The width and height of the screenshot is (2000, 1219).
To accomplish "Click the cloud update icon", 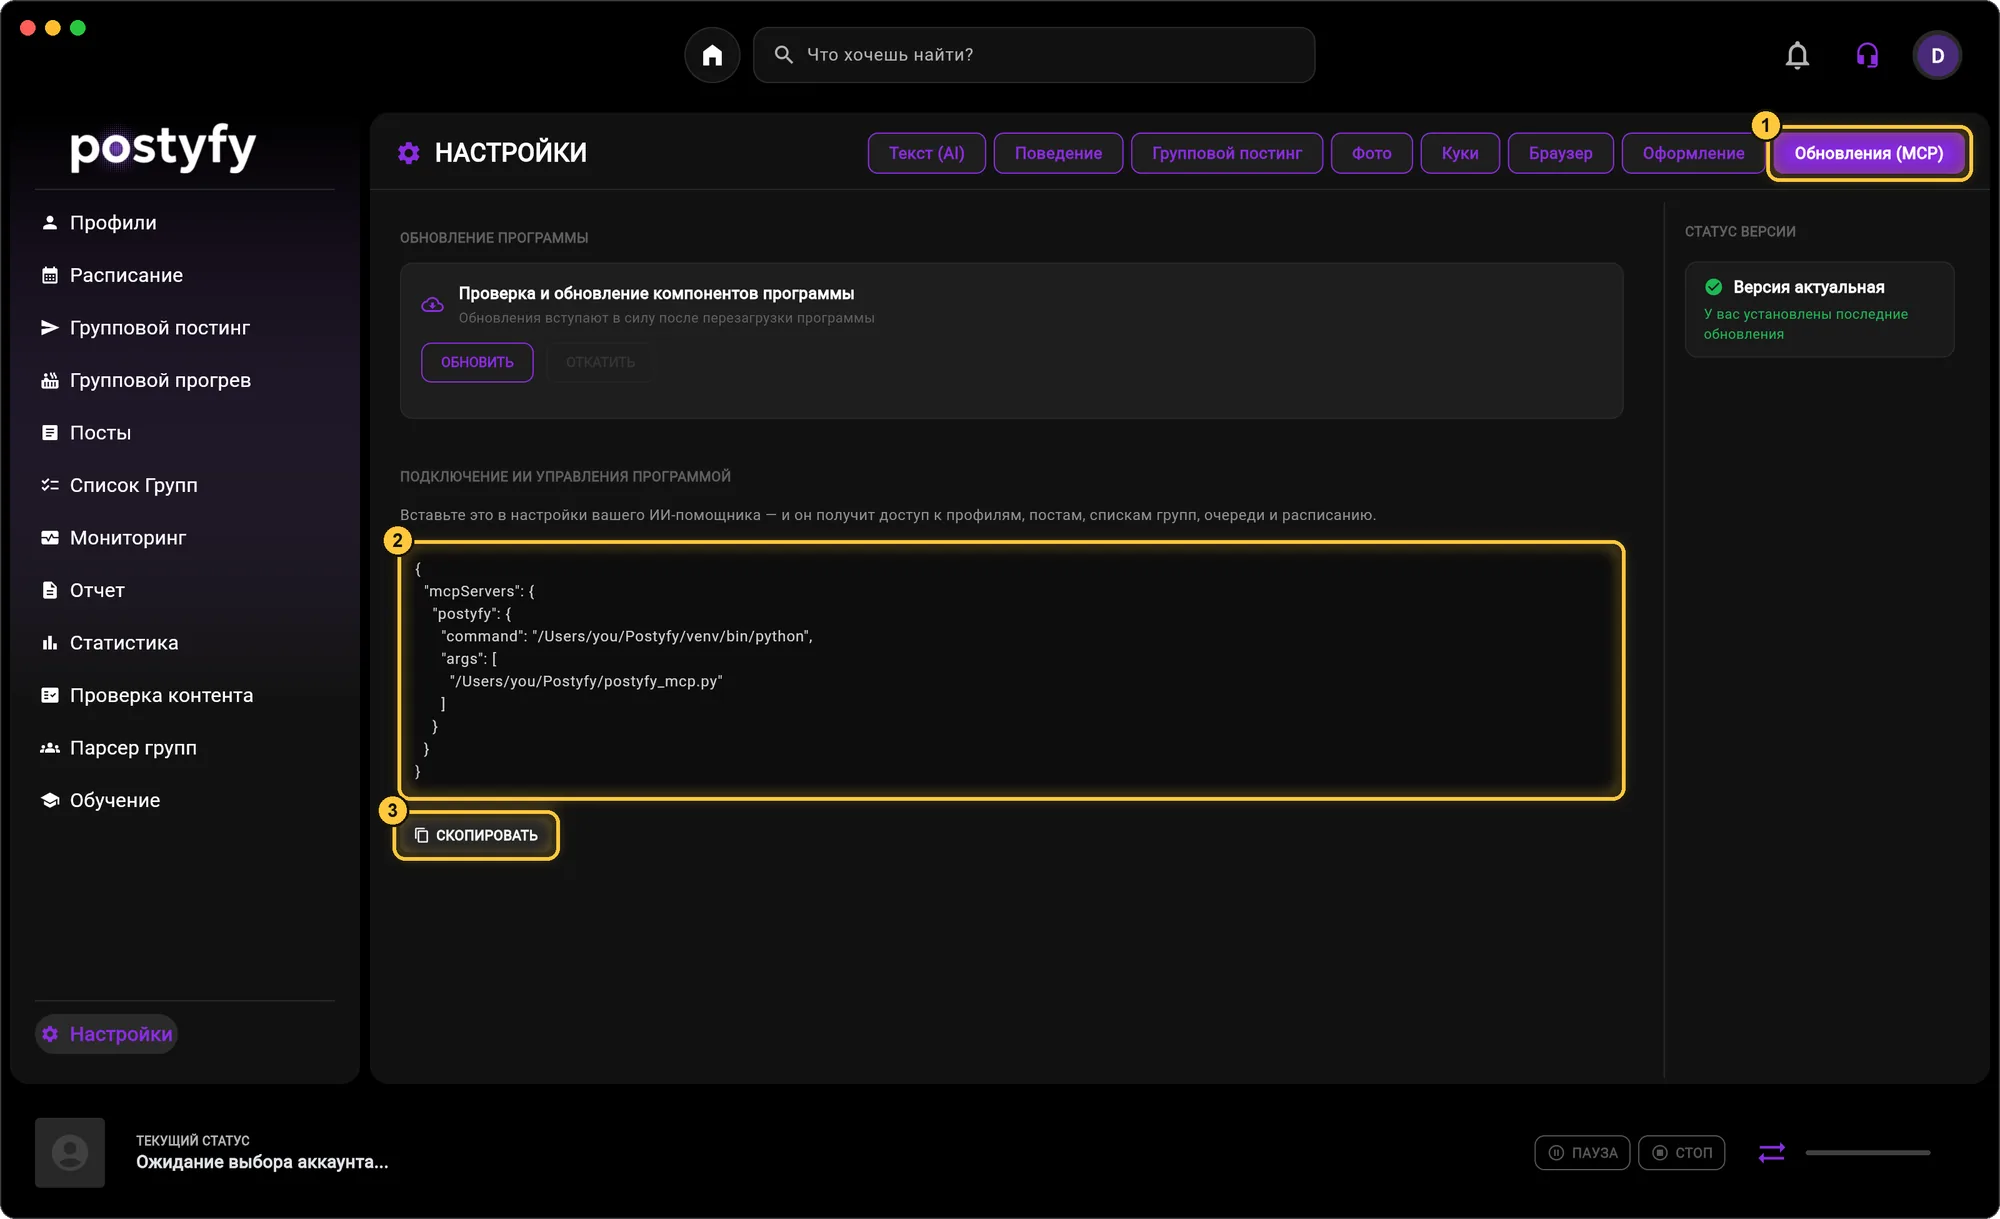I will point(432,305).
